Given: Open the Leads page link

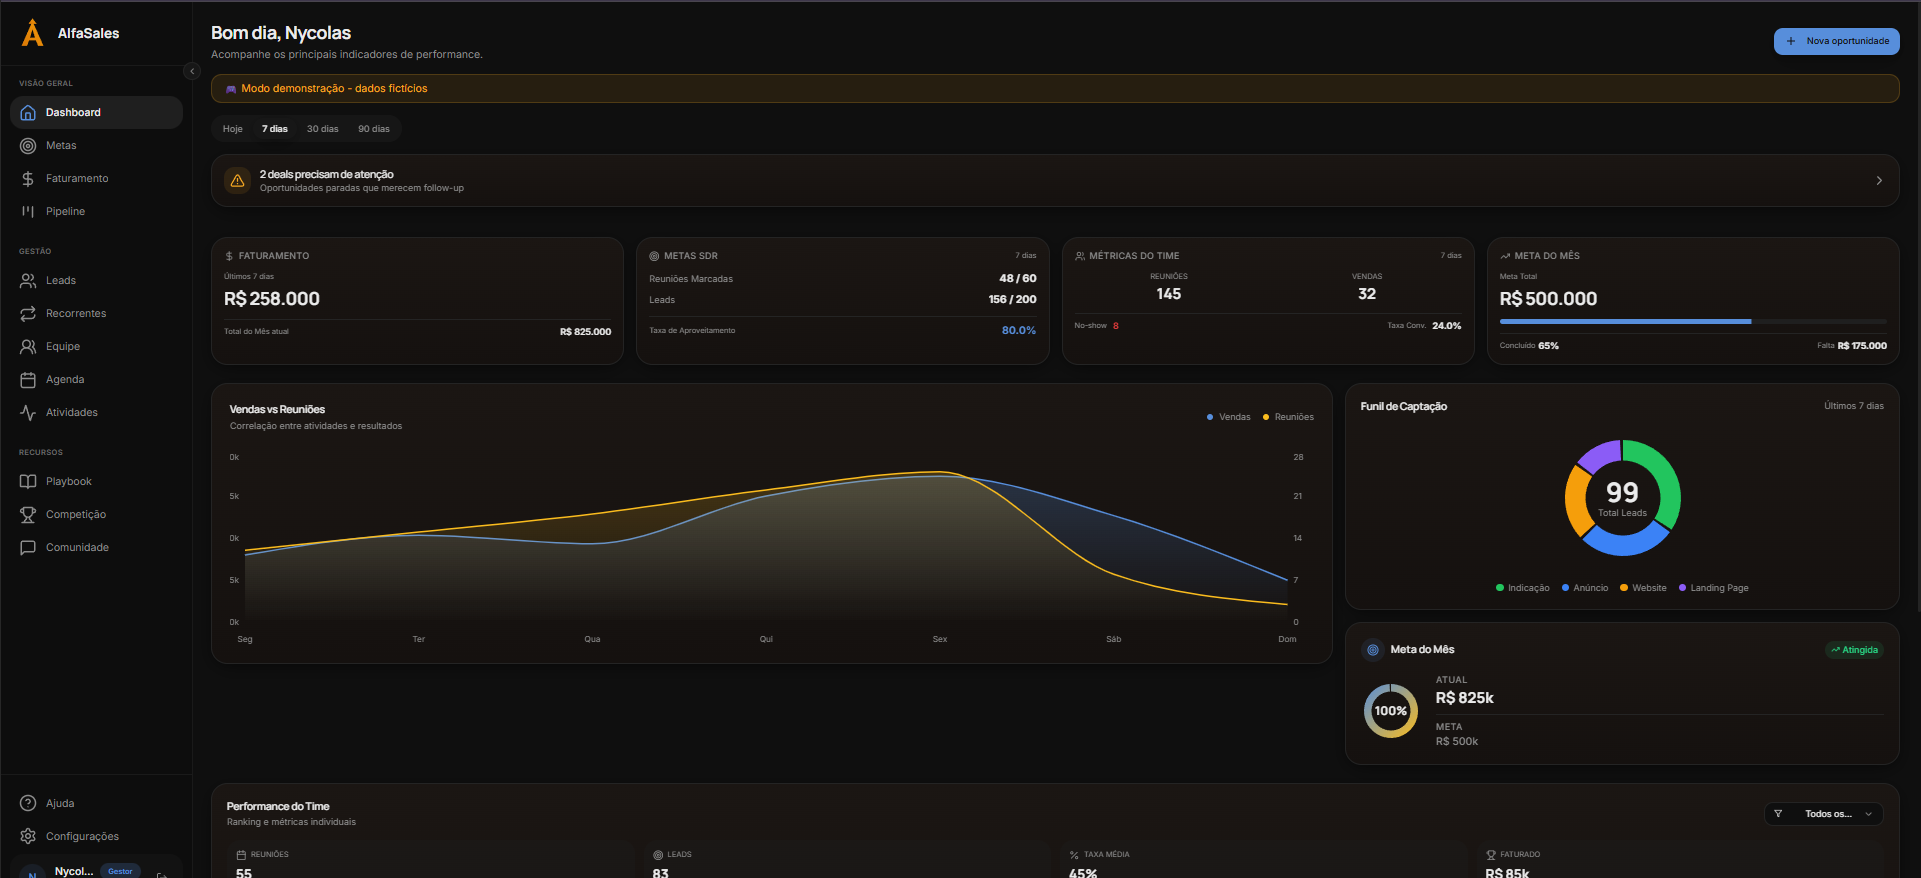Looking at the screenshot, I should (x=61, y=281).
